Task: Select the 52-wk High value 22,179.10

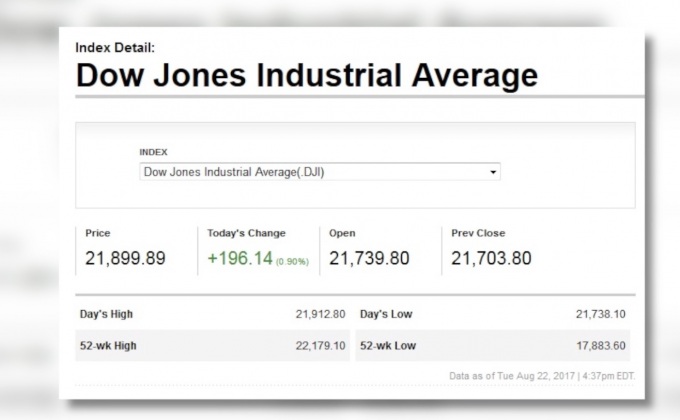Action: click(x=320, y=345)
